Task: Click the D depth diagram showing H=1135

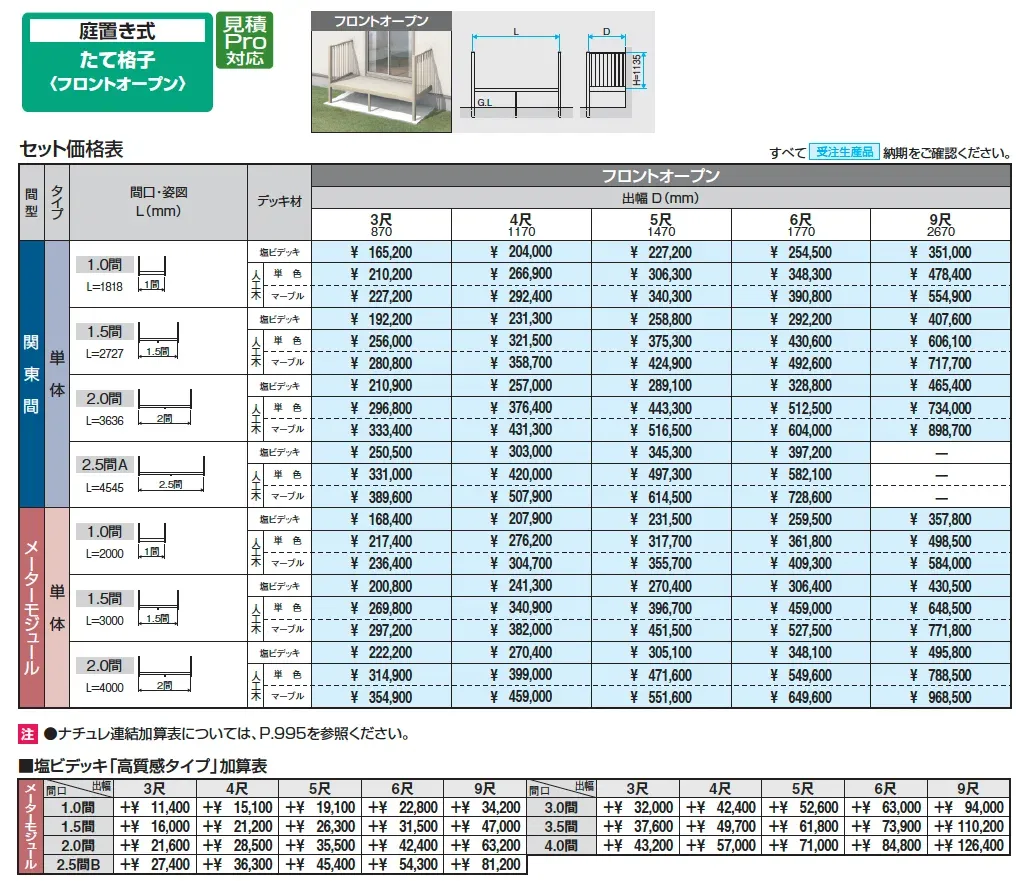Action: [x=614, y=73]
